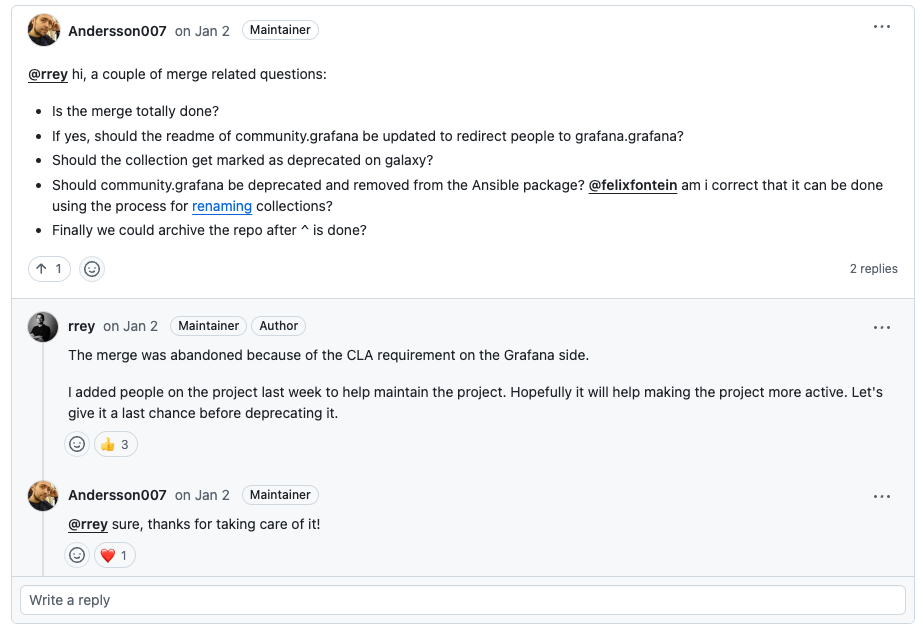Open the options menu on Andersson007's last reply
The width and height of the screenshot is (923, 633).
coord(881,496)
